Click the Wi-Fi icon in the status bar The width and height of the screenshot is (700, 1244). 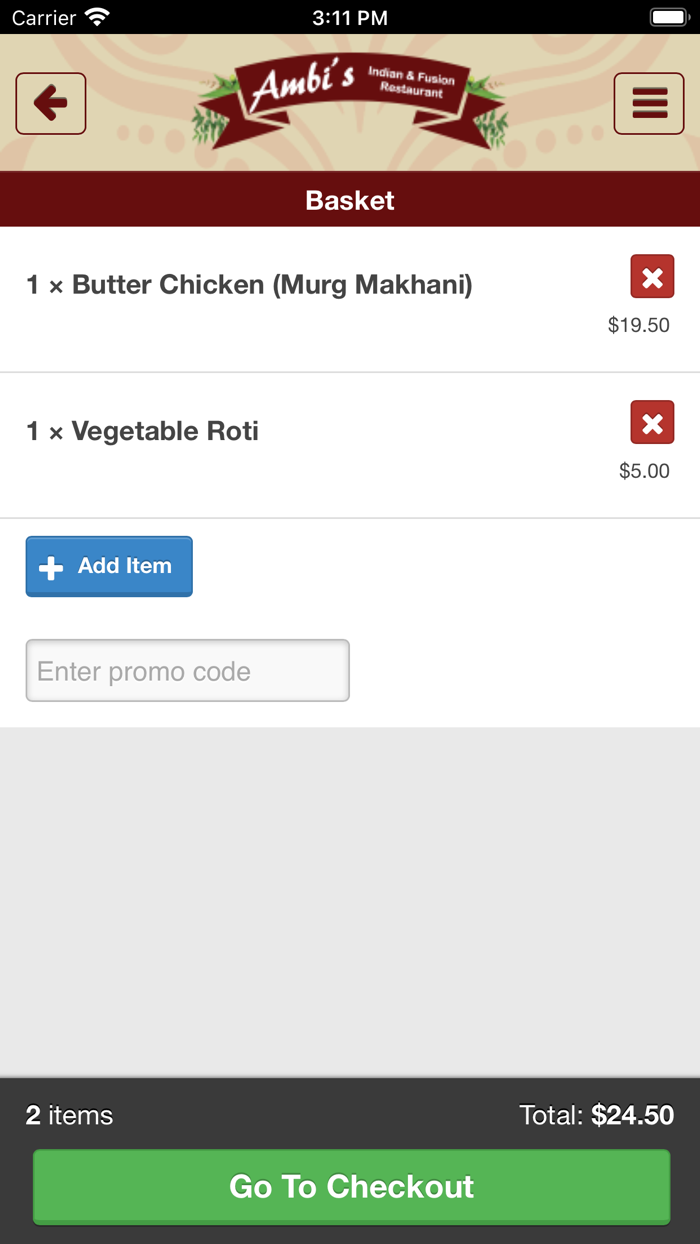pyautogui.click(x=95, y=16)
